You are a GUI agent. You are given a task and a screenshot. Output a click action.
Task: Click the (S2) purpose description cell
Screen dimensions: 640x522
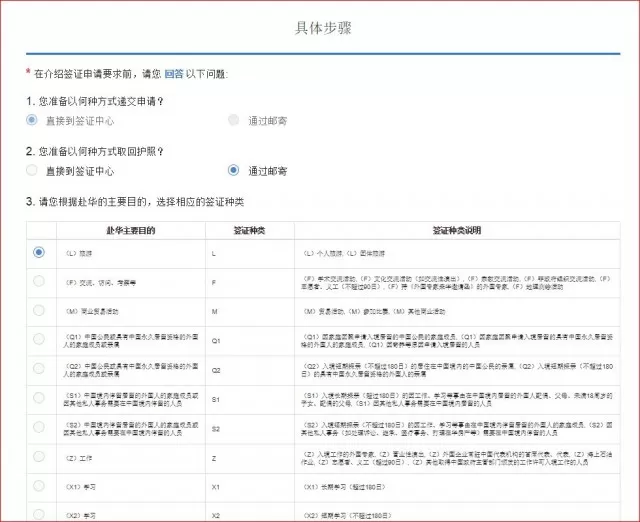131,429
